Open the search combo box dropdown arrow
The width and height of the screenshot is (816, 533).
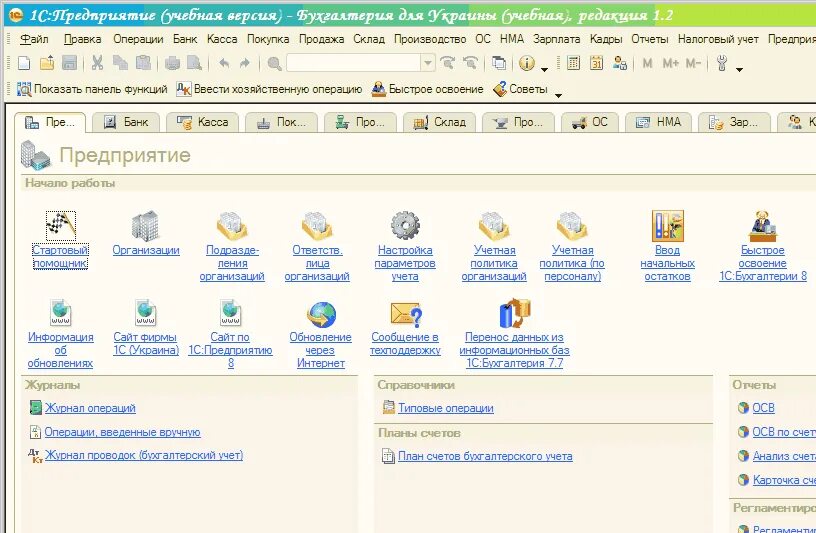click(427, 64)
